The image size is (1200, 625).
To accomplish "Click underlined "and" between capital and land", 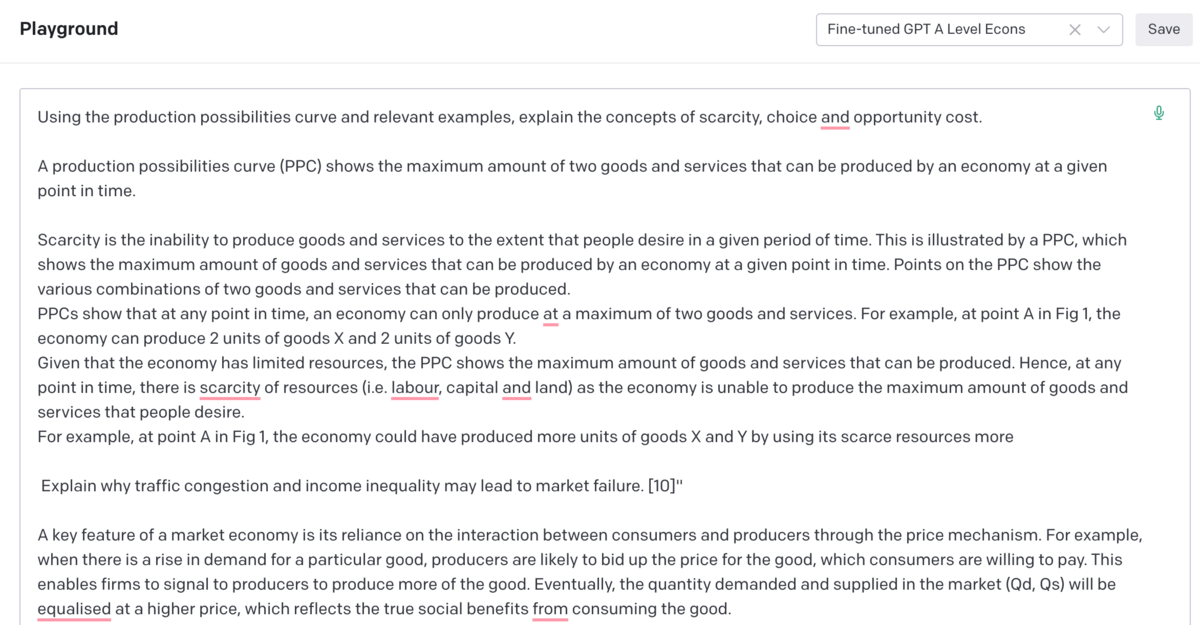I will [517, 388].
